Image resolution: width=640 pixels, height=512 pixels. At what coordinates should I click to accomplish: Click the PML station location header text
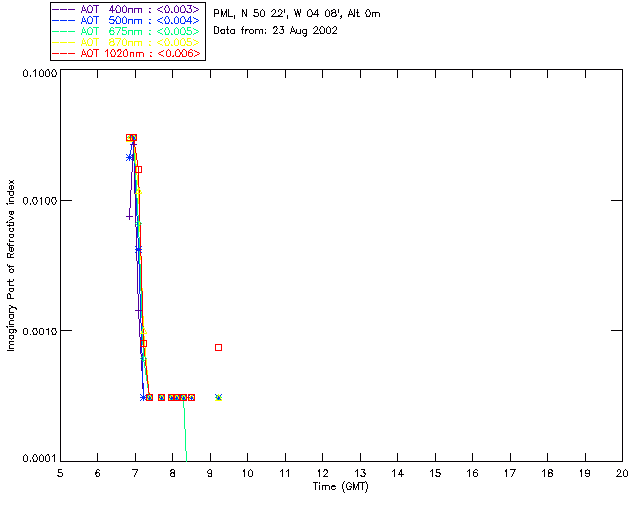click(x=297, y=14)
